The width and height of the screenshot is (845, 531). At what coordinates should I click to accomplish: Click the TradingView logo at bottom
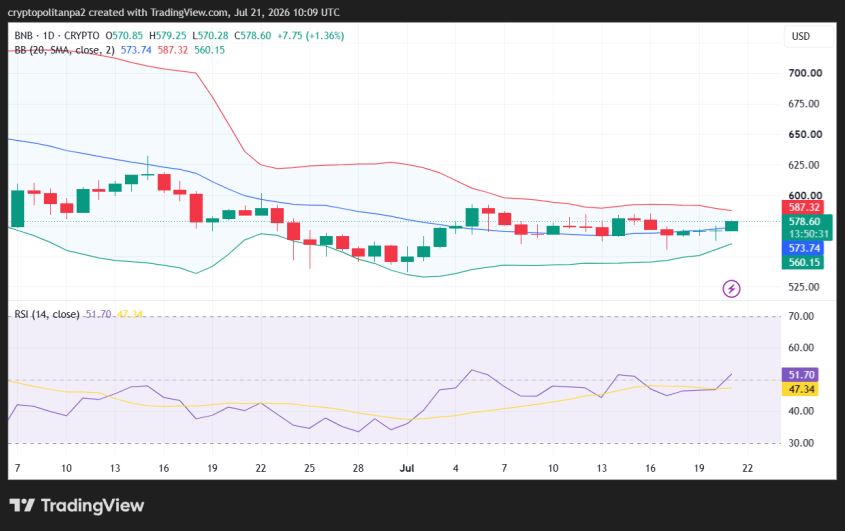(77, 506)
